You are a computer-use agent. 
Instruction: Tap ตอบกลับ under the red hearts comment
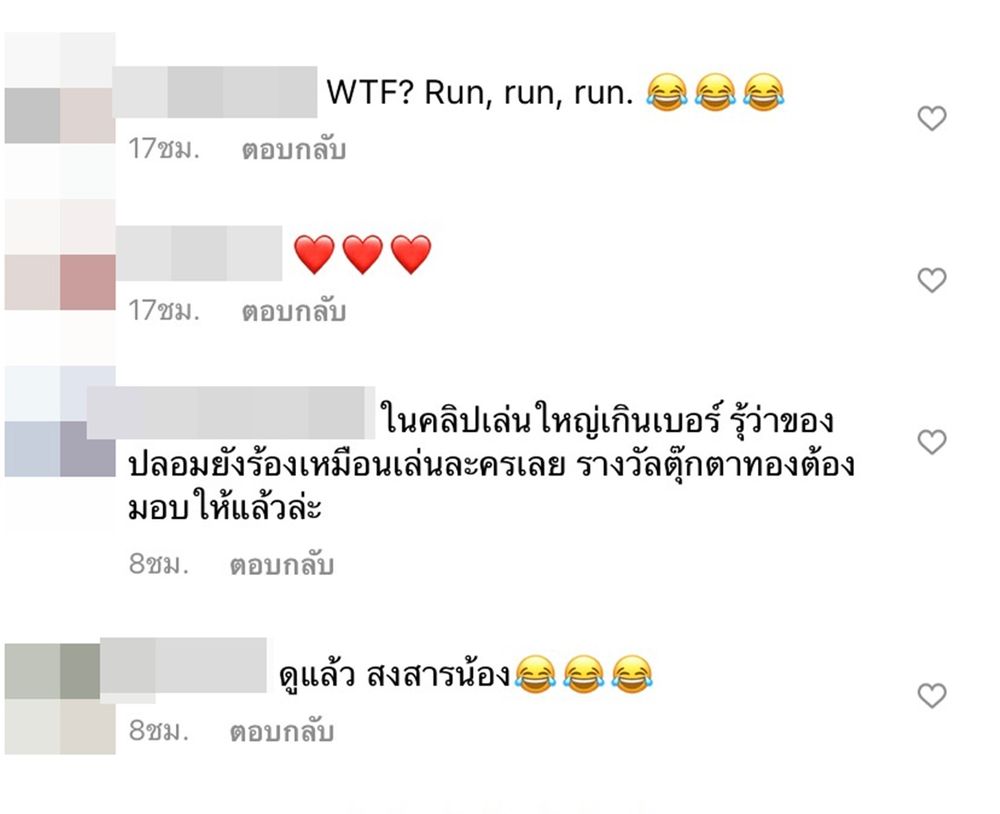click(293, 311)
